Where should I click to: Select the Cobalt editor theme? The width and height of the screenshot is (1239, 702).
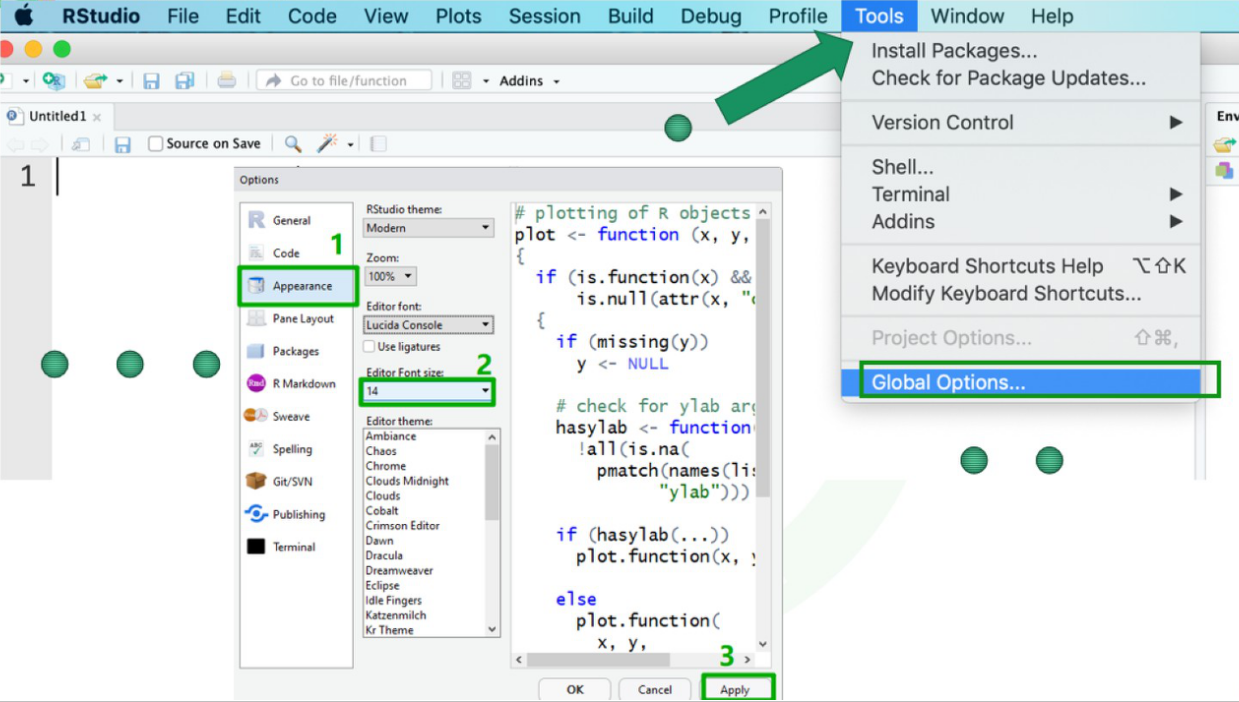382,510
